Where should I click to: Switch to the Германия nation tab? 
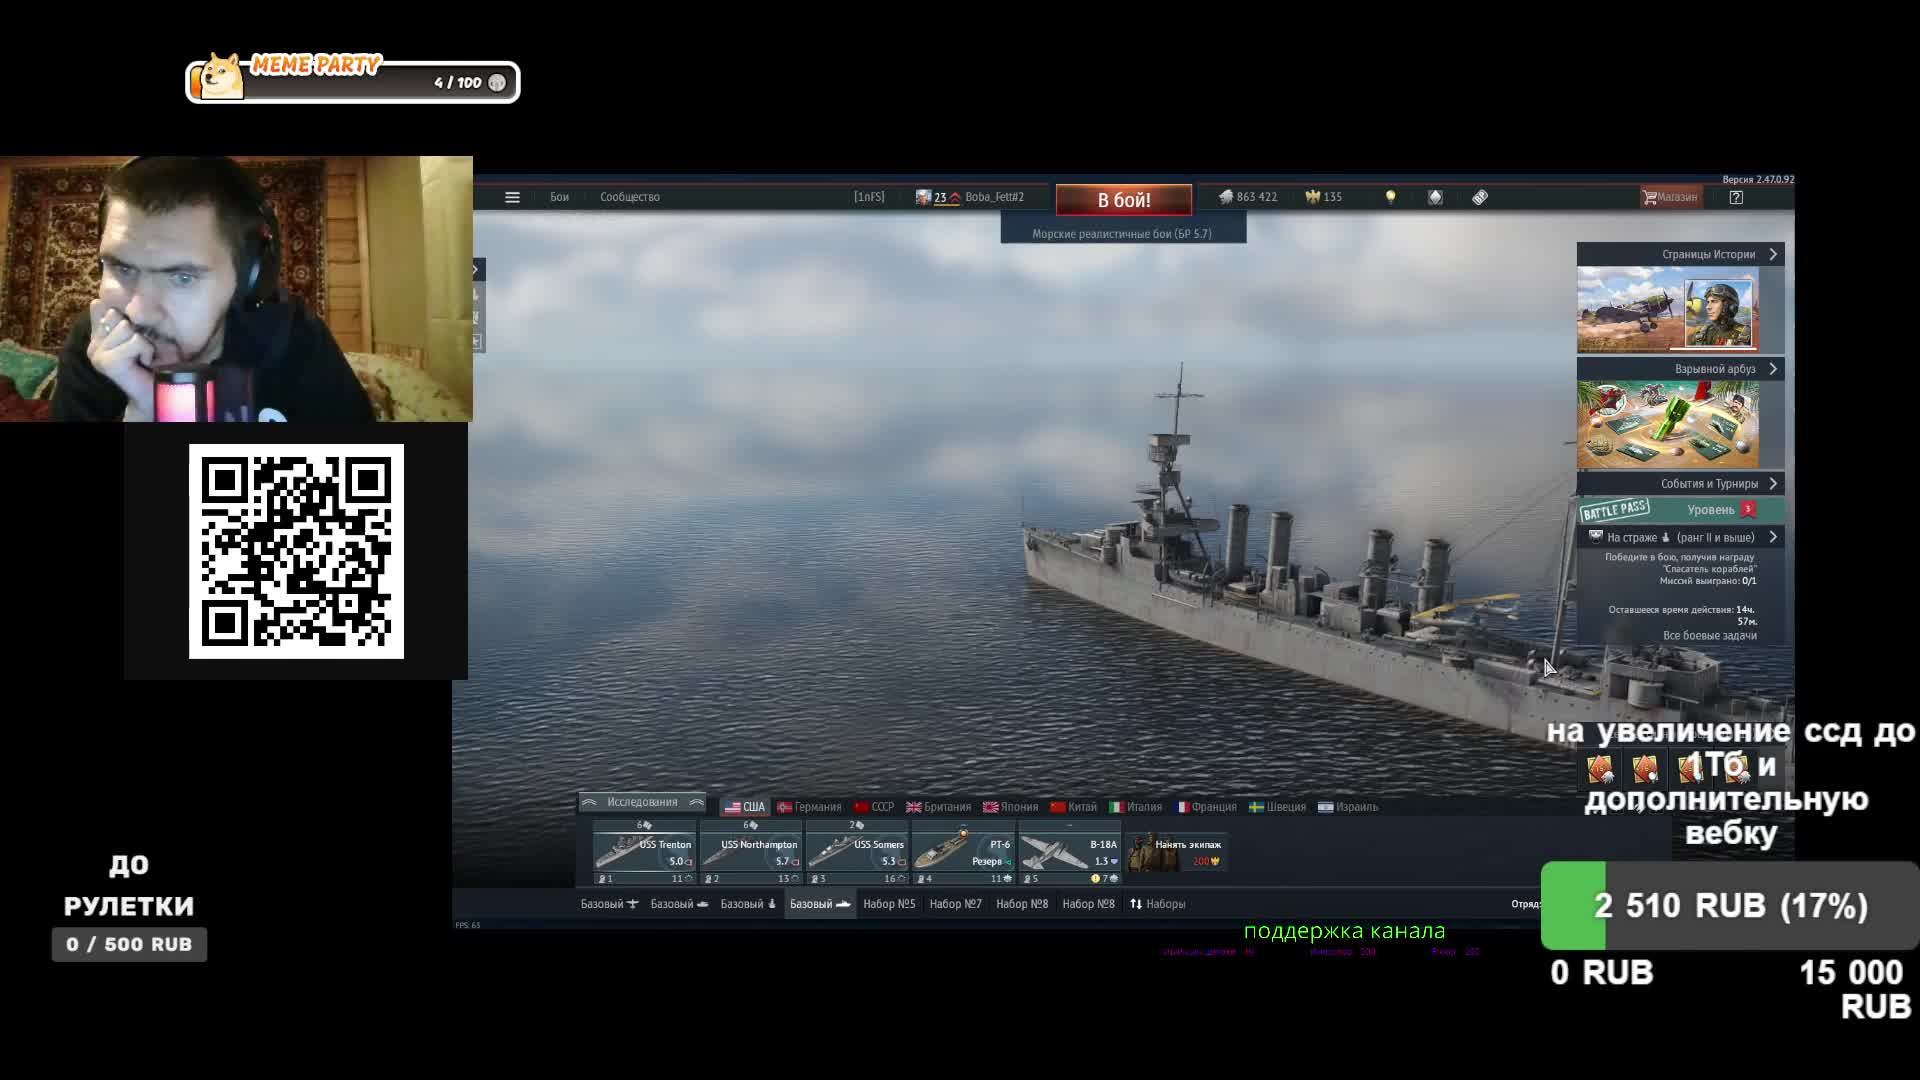[810, 807]
